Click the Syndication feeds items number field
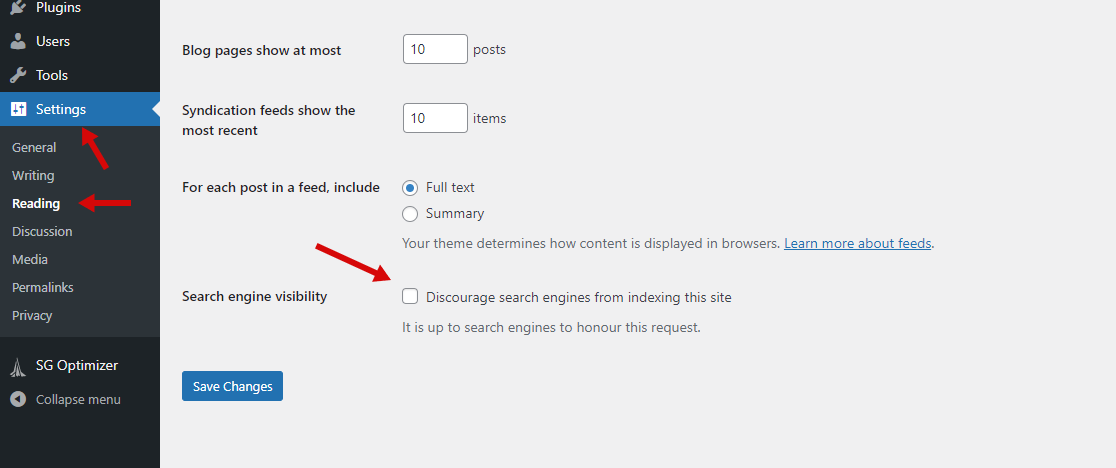 click(436, 118)
